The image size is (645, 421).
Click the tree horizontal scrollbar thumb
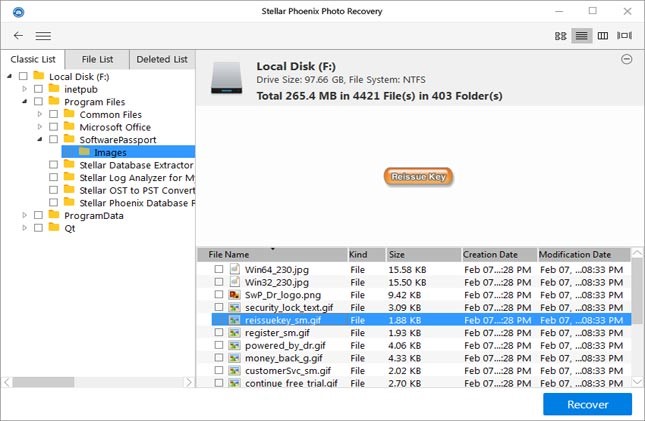point(43,382)
